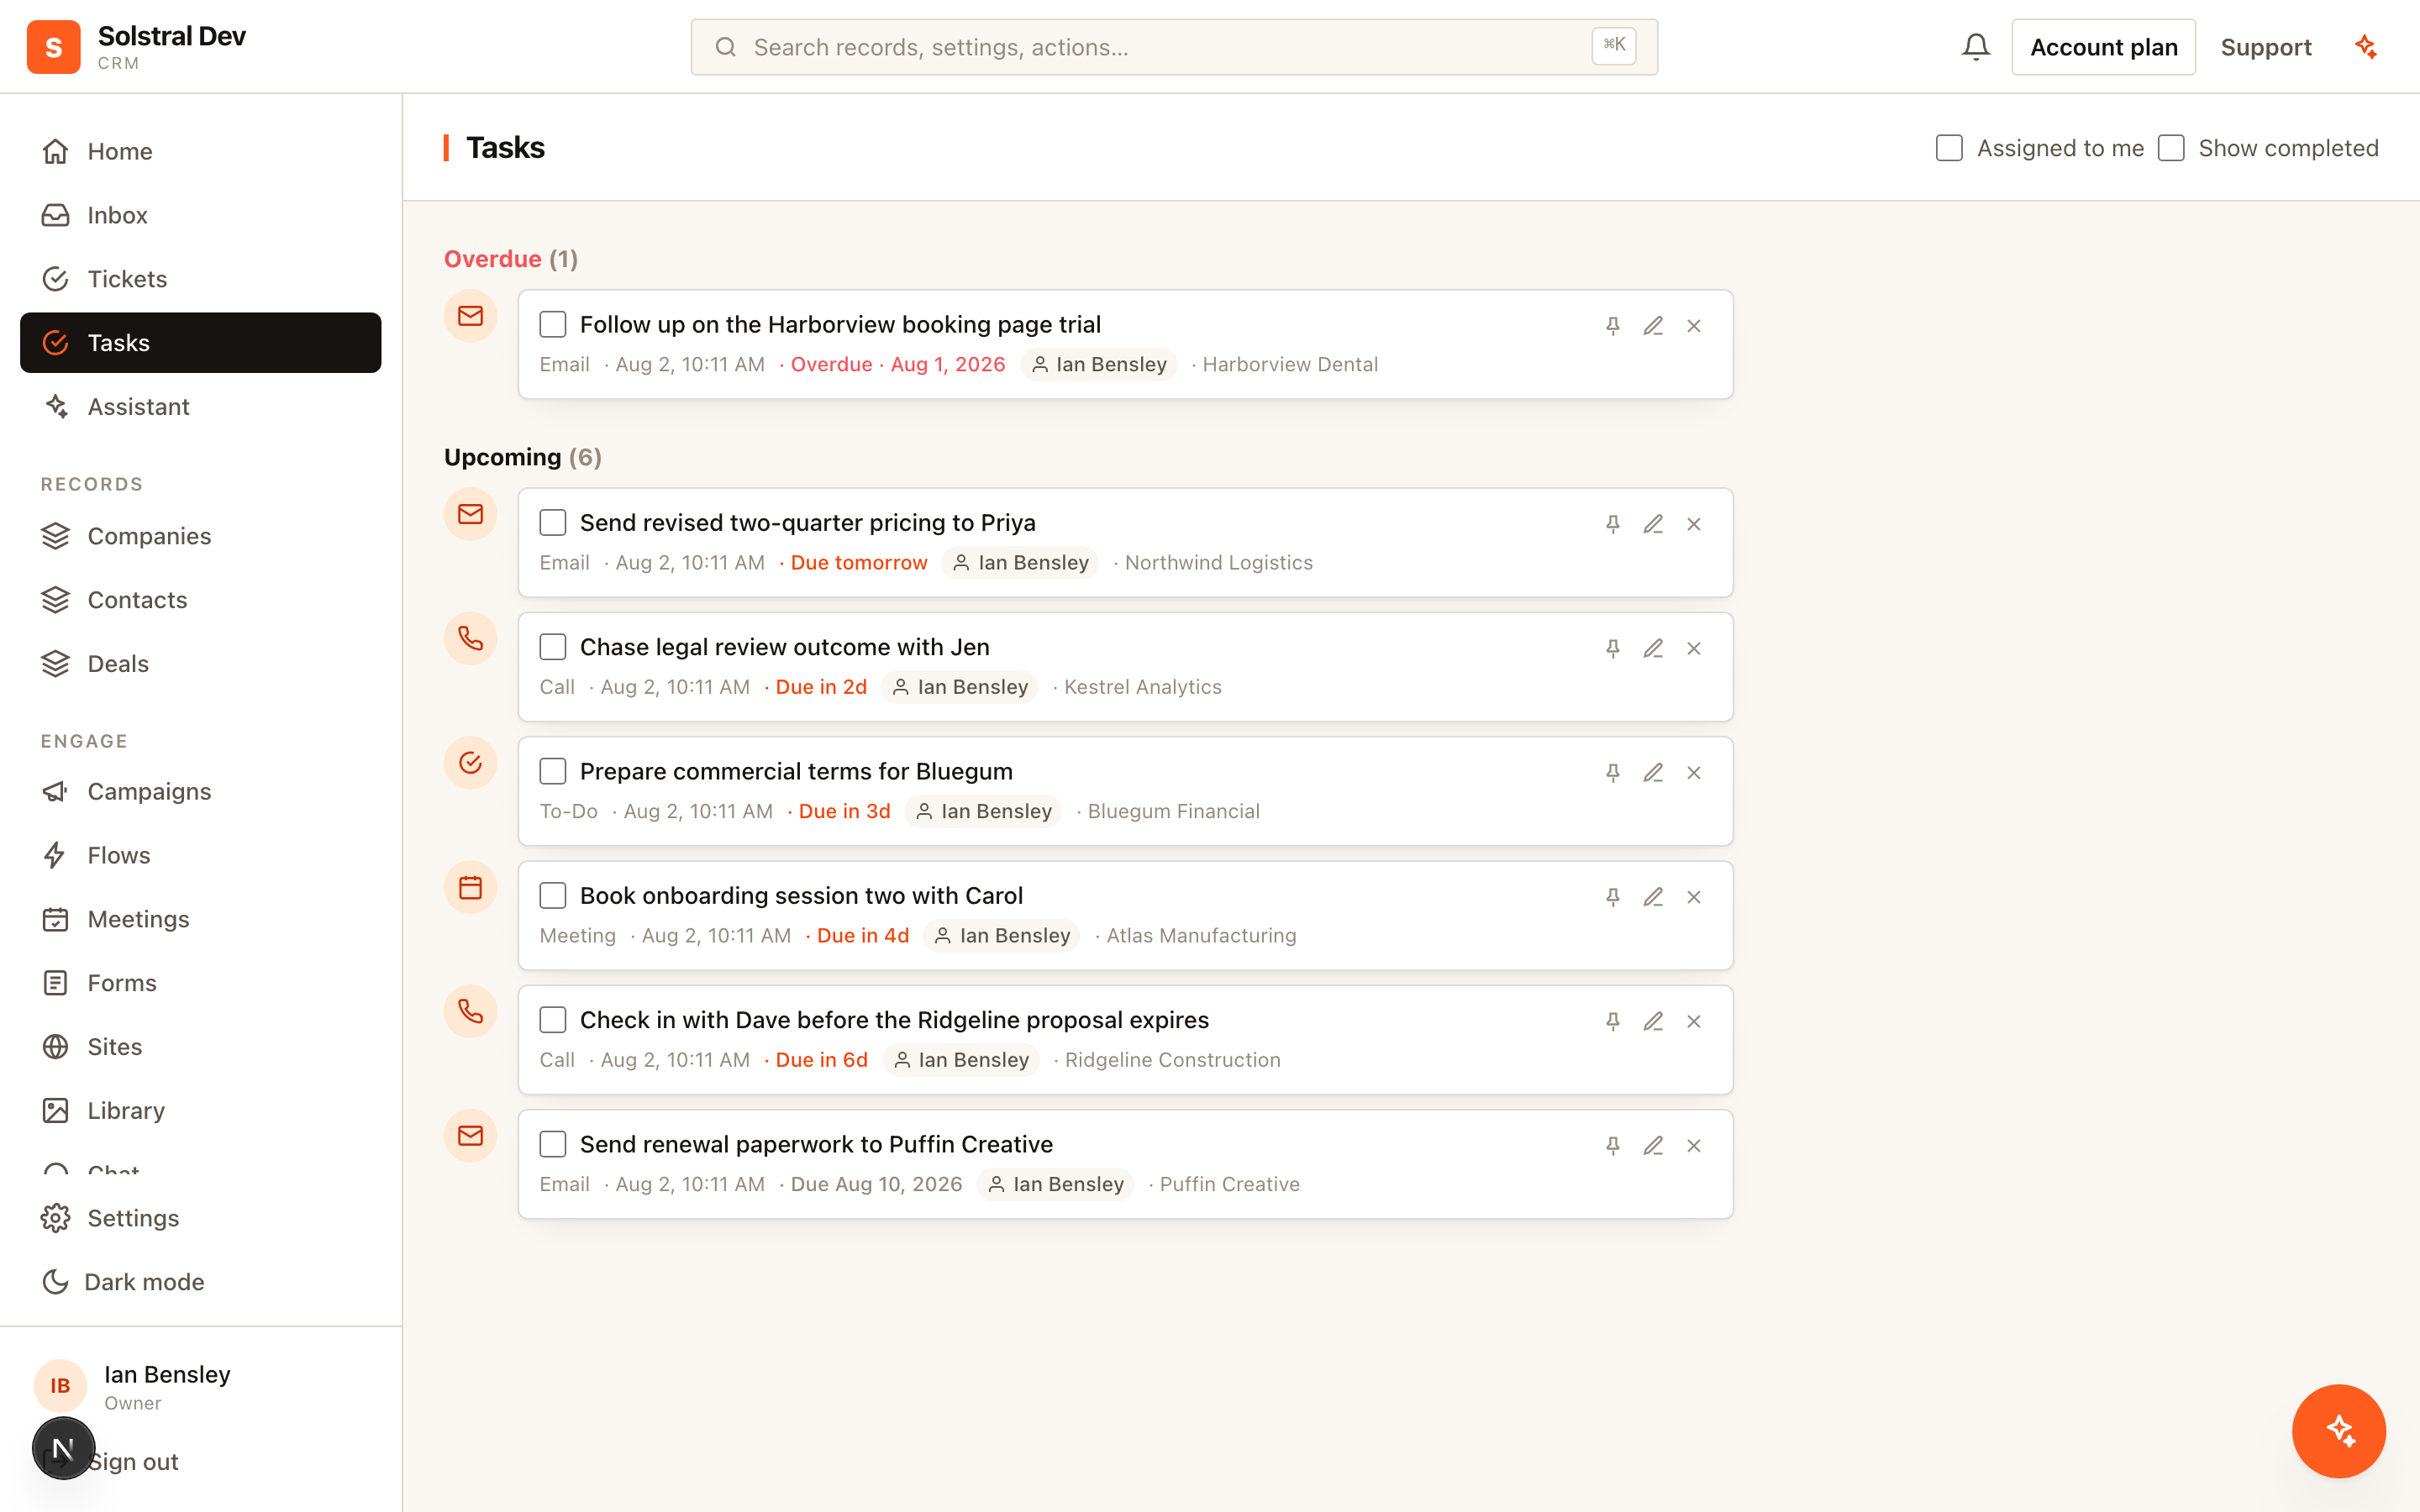The image size is (2420, 1512).
Task: Click the calendar icon beside Book onboarding session
Action: pos(471,887)
